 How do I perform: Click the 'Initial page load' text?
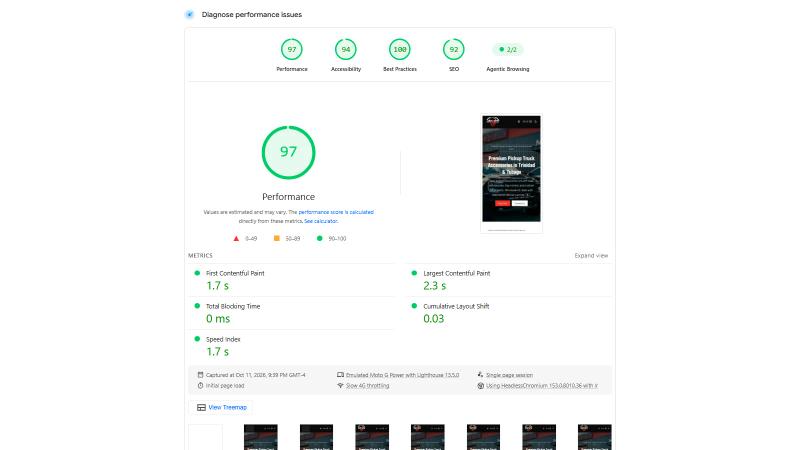225,386
